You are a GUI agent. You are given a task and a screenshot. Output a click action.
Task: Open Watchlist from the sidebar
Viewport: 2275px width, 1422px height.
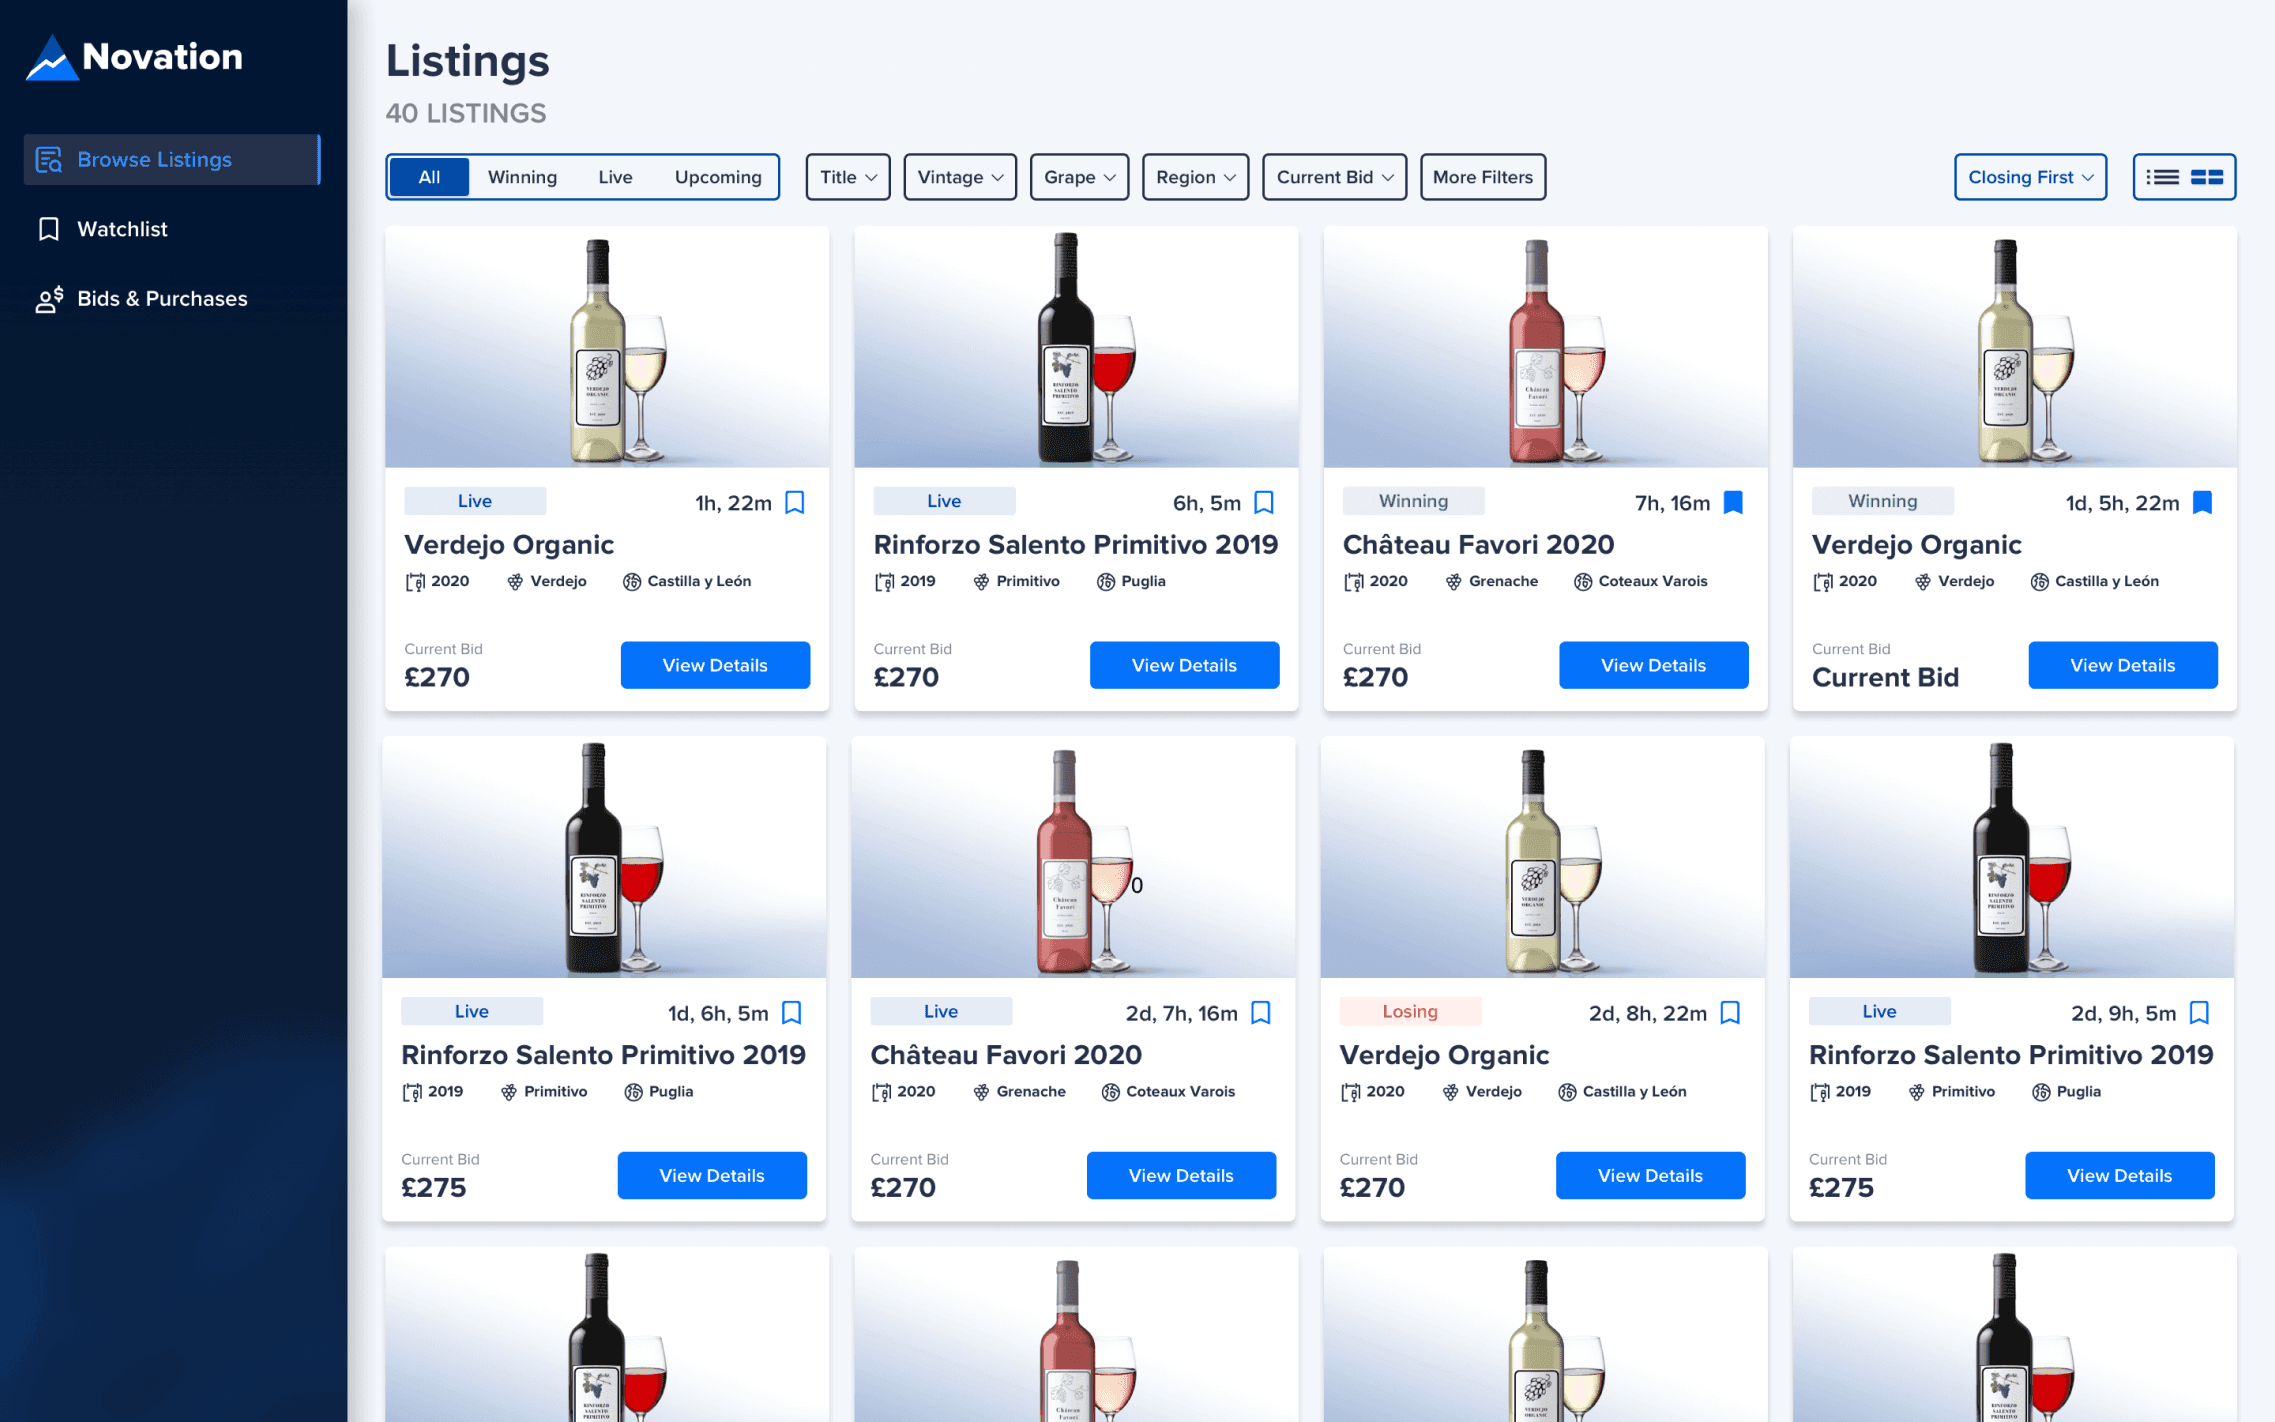click(x=122, y=229)
